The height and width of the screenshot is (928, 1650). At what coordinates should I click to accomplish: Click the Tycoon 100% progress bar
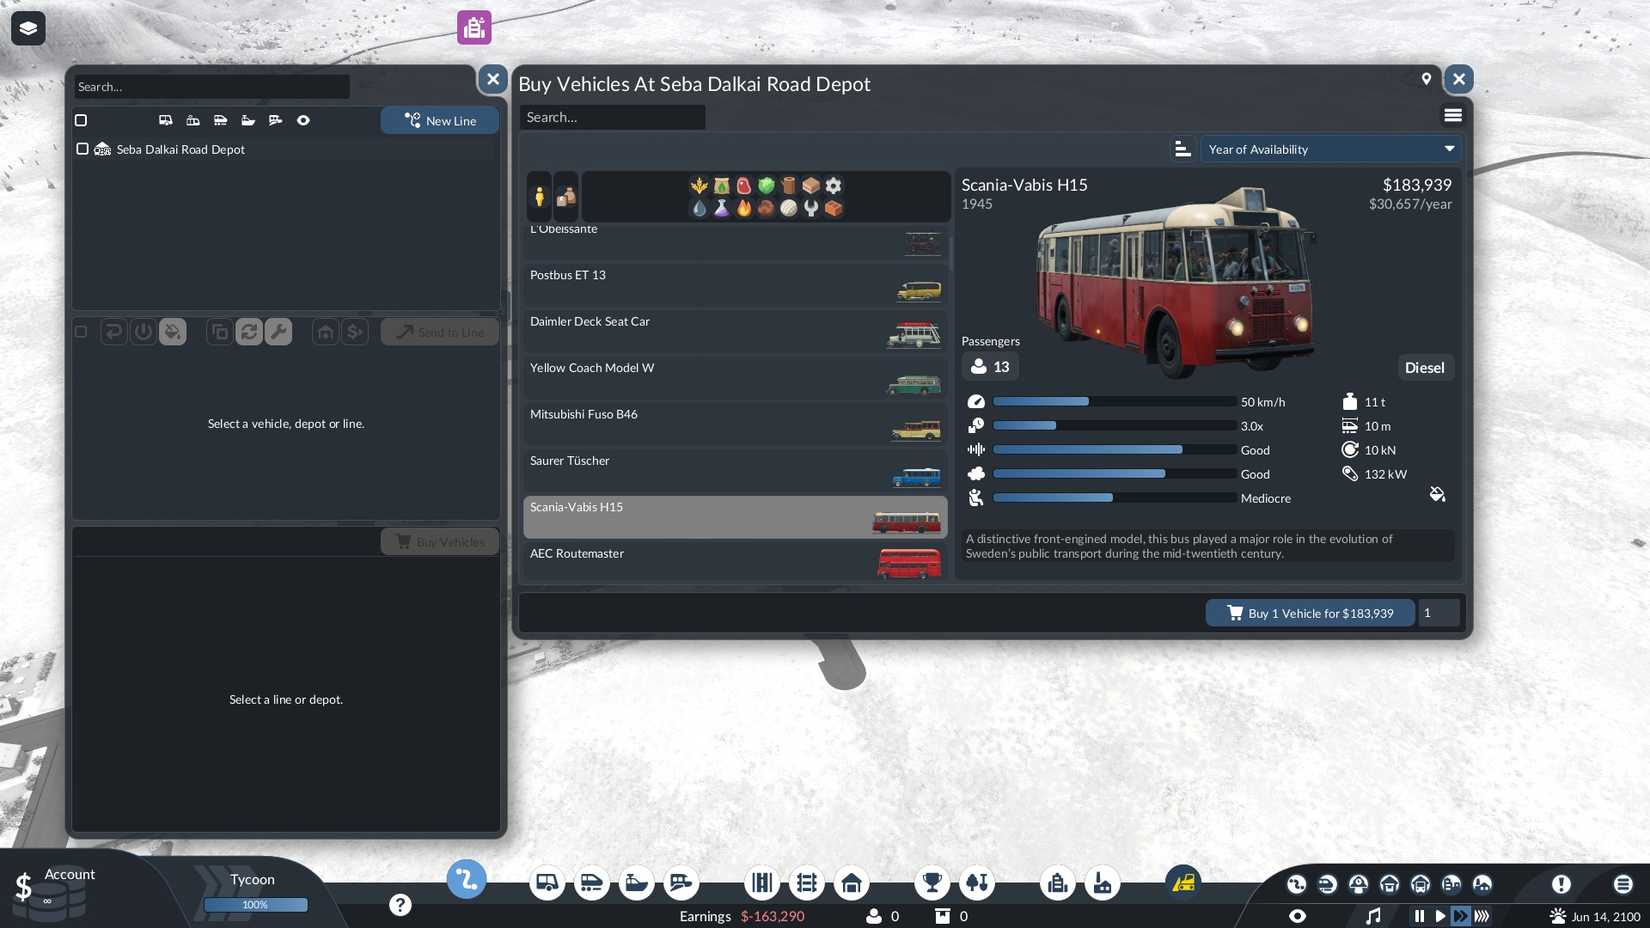tap(255, 905)
